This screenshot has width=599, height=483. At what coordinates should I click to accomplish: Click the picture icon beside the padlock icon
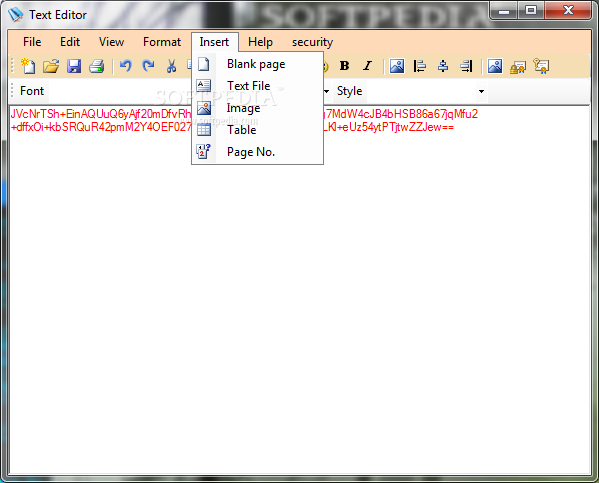[495, 66]
